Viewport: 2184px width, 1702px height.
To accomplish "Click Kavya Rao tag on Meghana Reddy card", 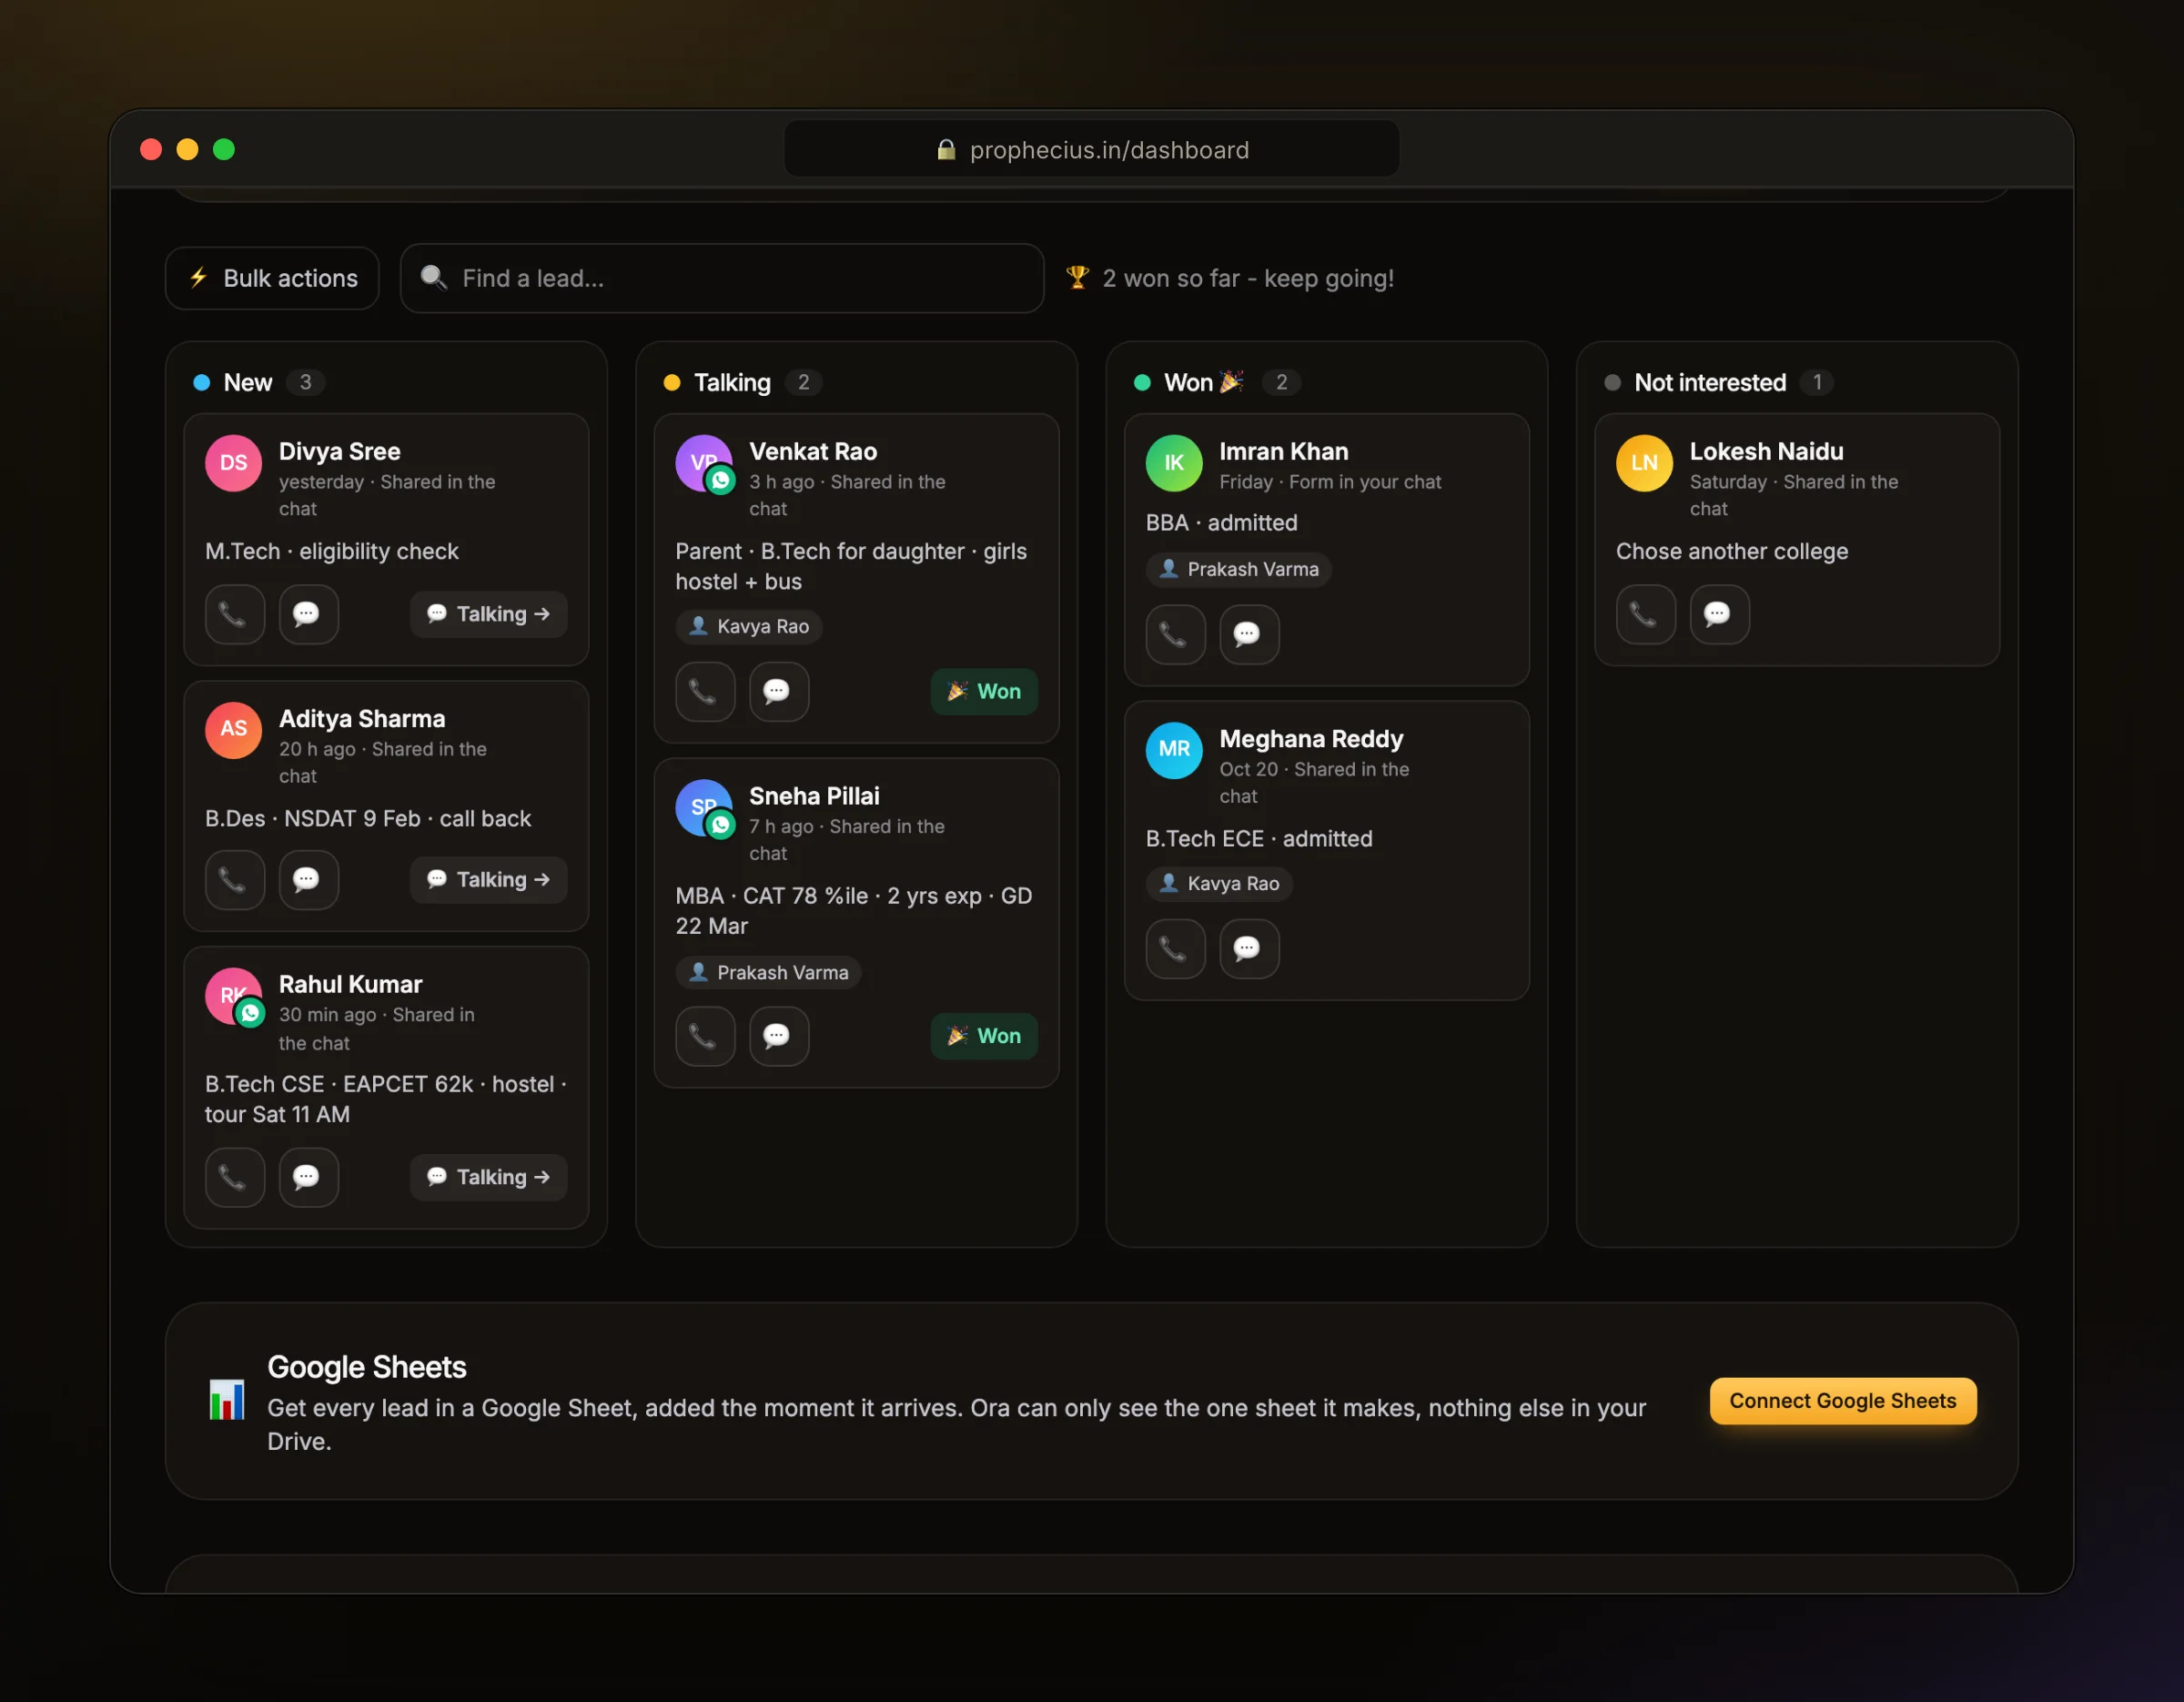I will coord(1219,883).
